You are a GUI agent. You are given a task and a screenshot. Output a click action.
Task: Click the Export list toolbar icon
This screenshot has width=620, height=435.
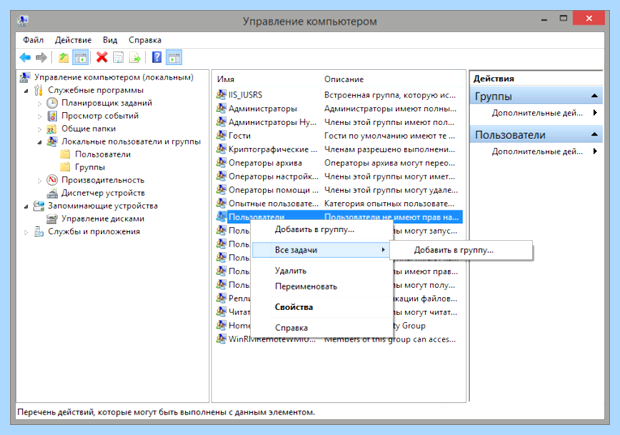135,58
